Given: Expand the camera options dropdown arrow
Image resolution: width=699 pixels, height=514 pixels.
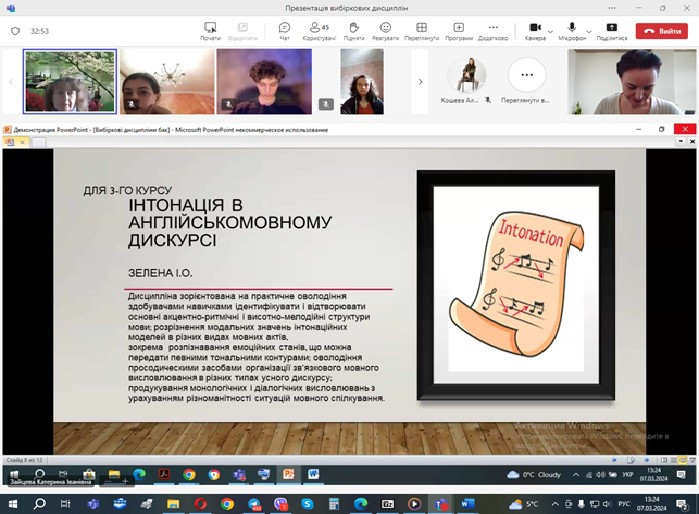Looking at the screenshot, I should point(551,30).
